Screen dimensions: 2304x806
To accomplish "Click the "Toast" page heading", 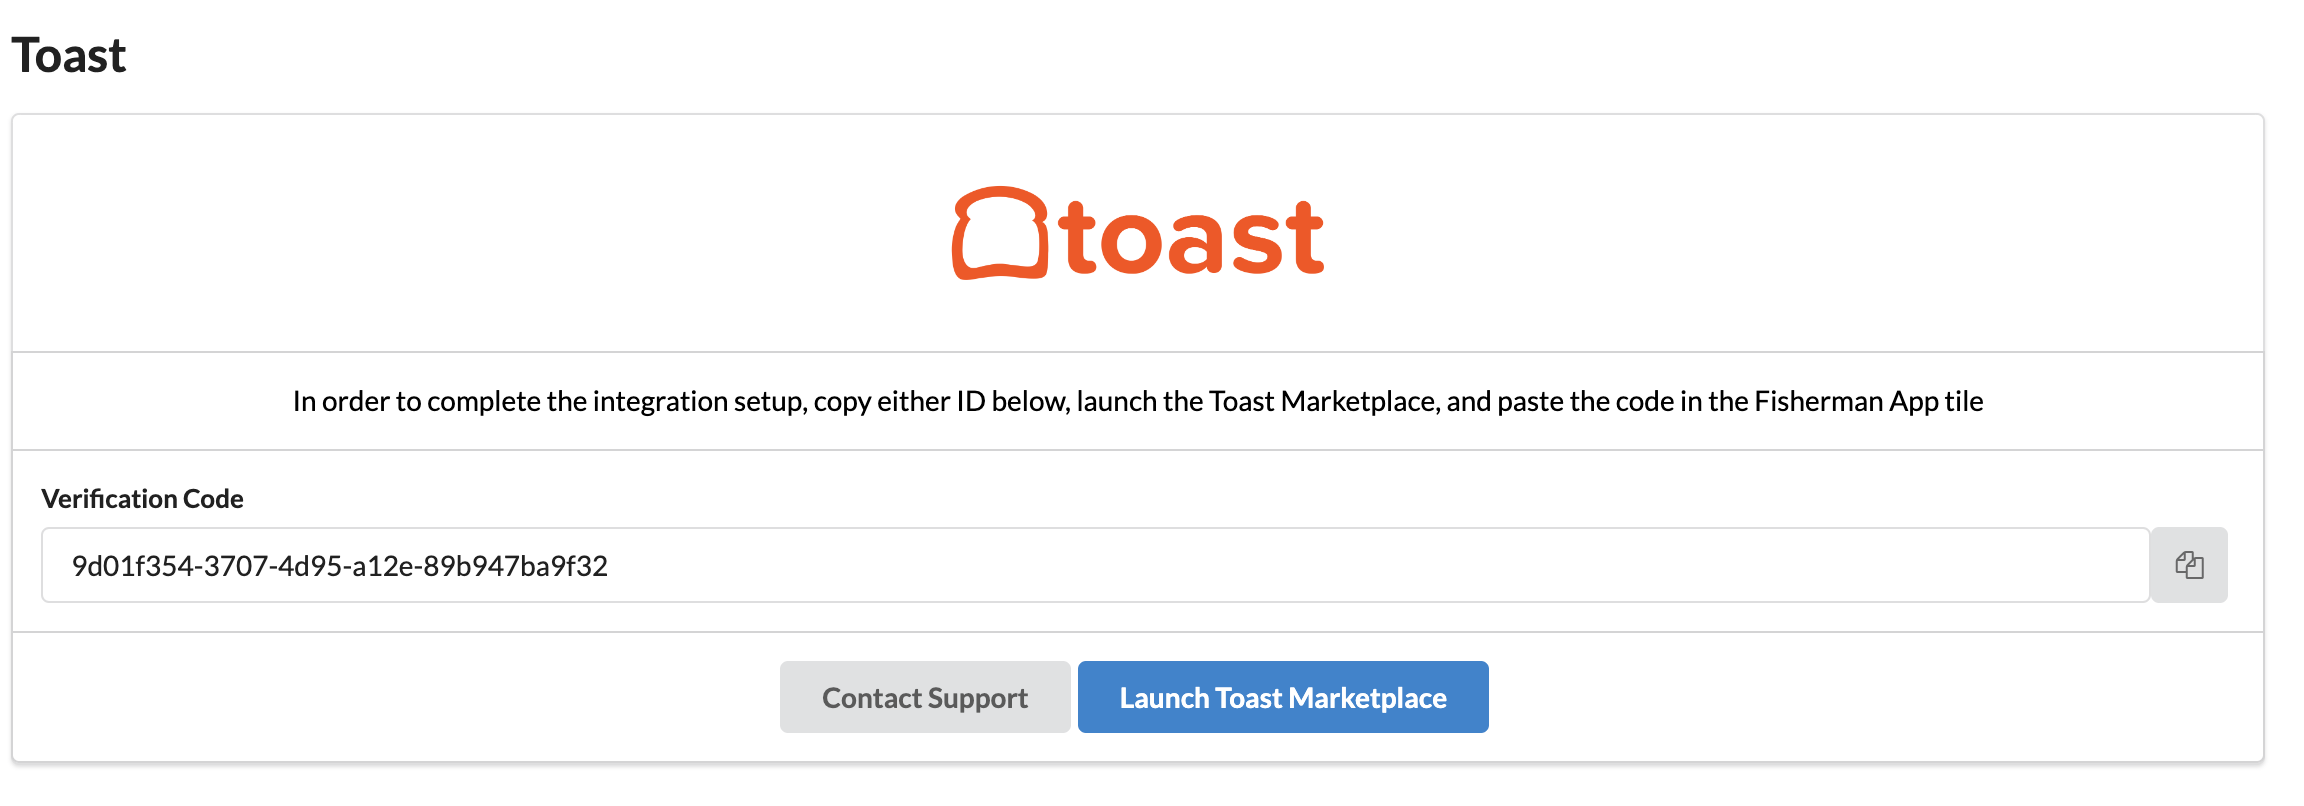I will [x=68, y=55].
